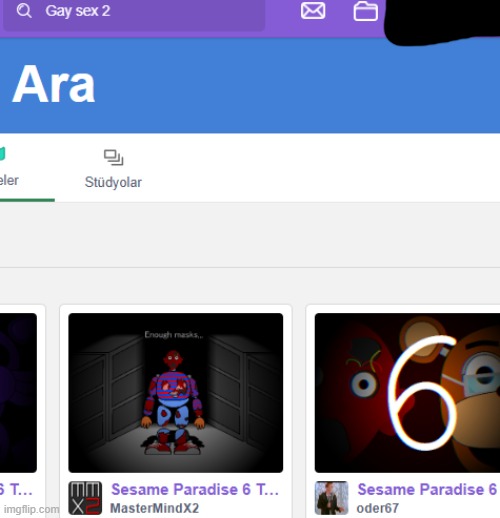Screen dimensions: 500x518
Task: Click the Stüdyolar stacked-windows icon
Action: click(113, 157)
